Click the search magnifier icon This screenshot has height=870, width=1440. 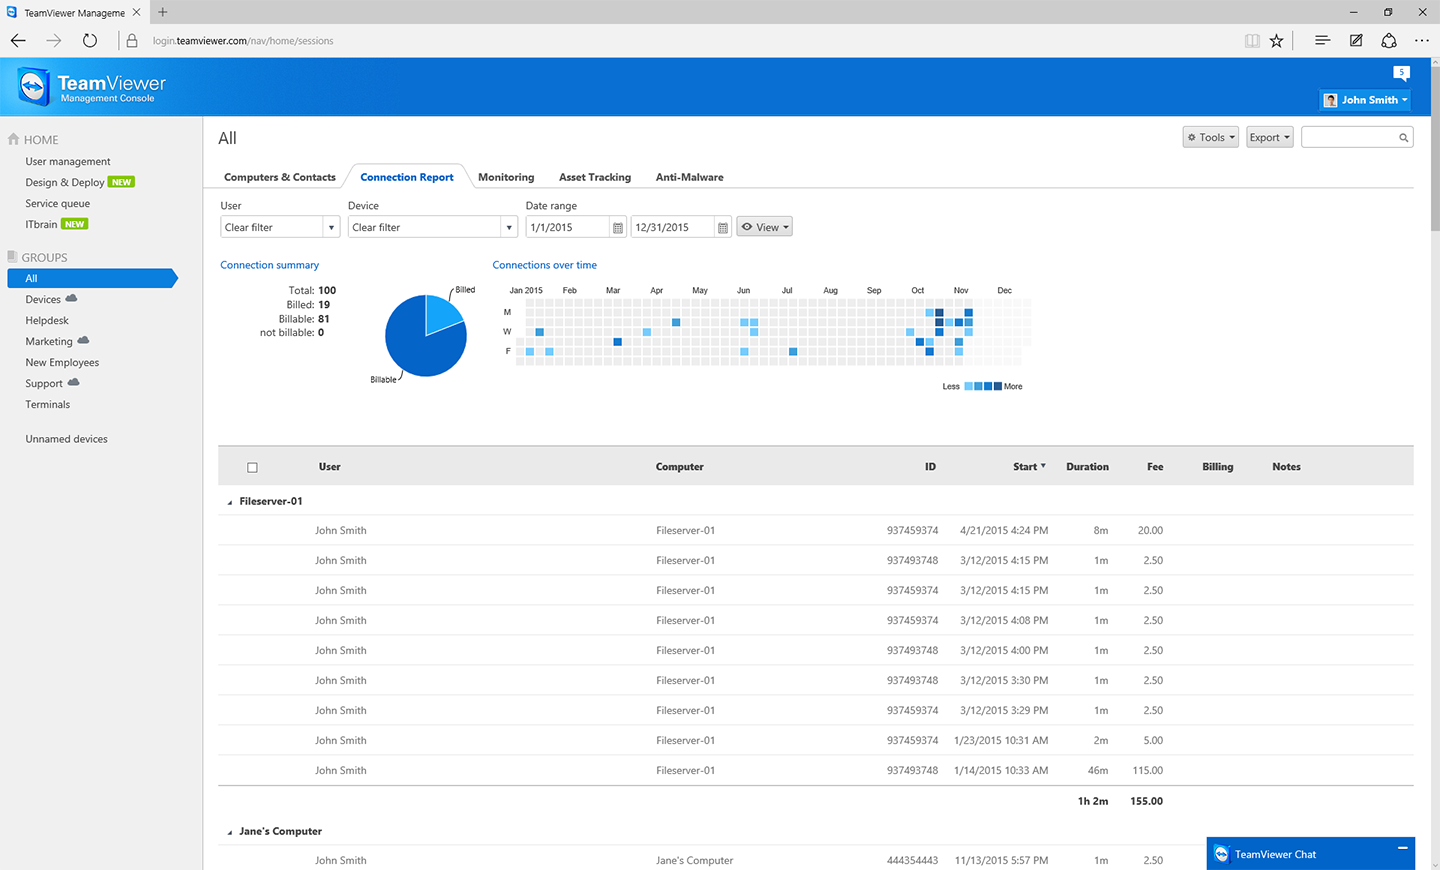tap(1403, 137)
